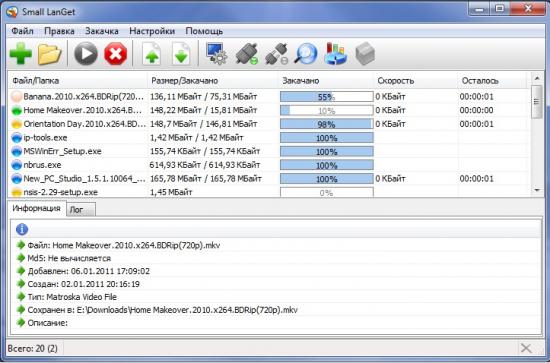
Task: Select the ip-tools.exe file name
Action: tap(45, 137)
